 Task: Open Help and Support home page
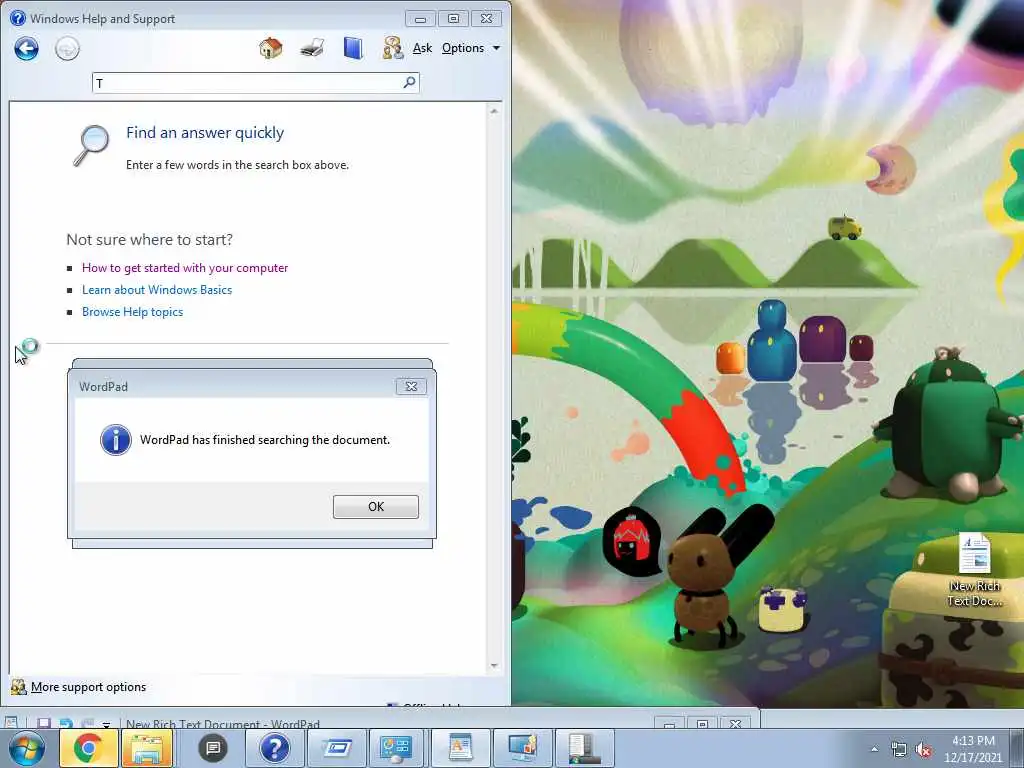[x=270, y=48]
